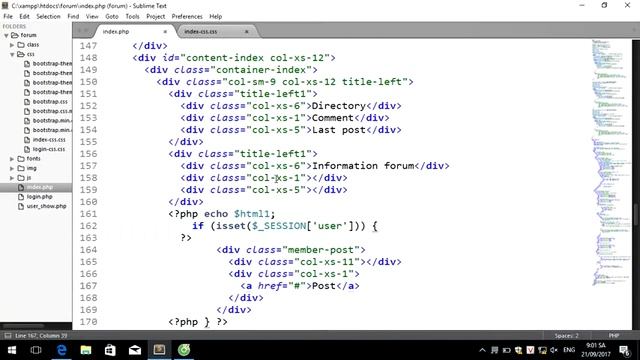
Task: Open user_show.php file icon in sidebar
Action: coord(21,206)
